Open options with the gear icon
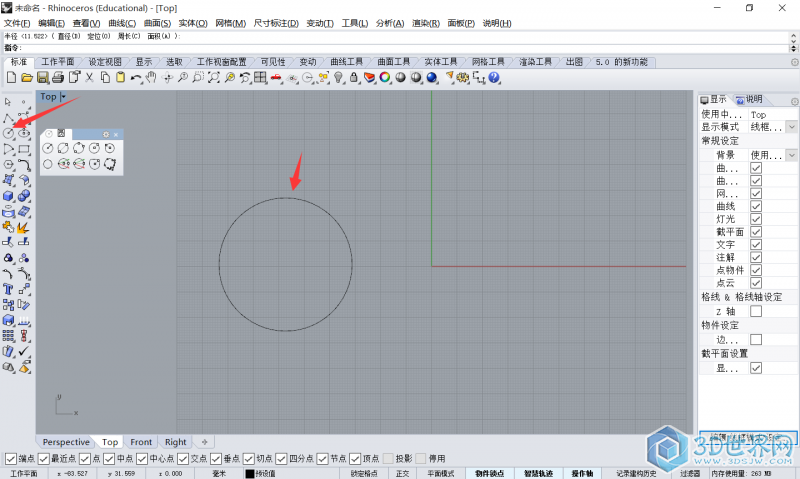This screenshot has height=479, width=800. click(x=463, y=78)
